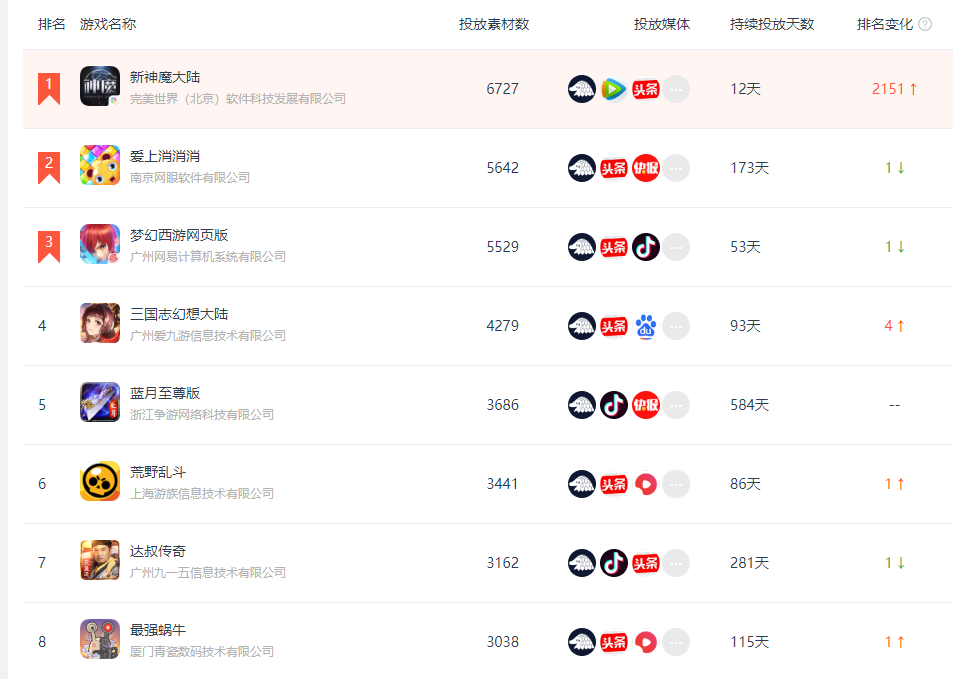
Task: Open the 达叔传奇 game icon
Action: (100, 560)
